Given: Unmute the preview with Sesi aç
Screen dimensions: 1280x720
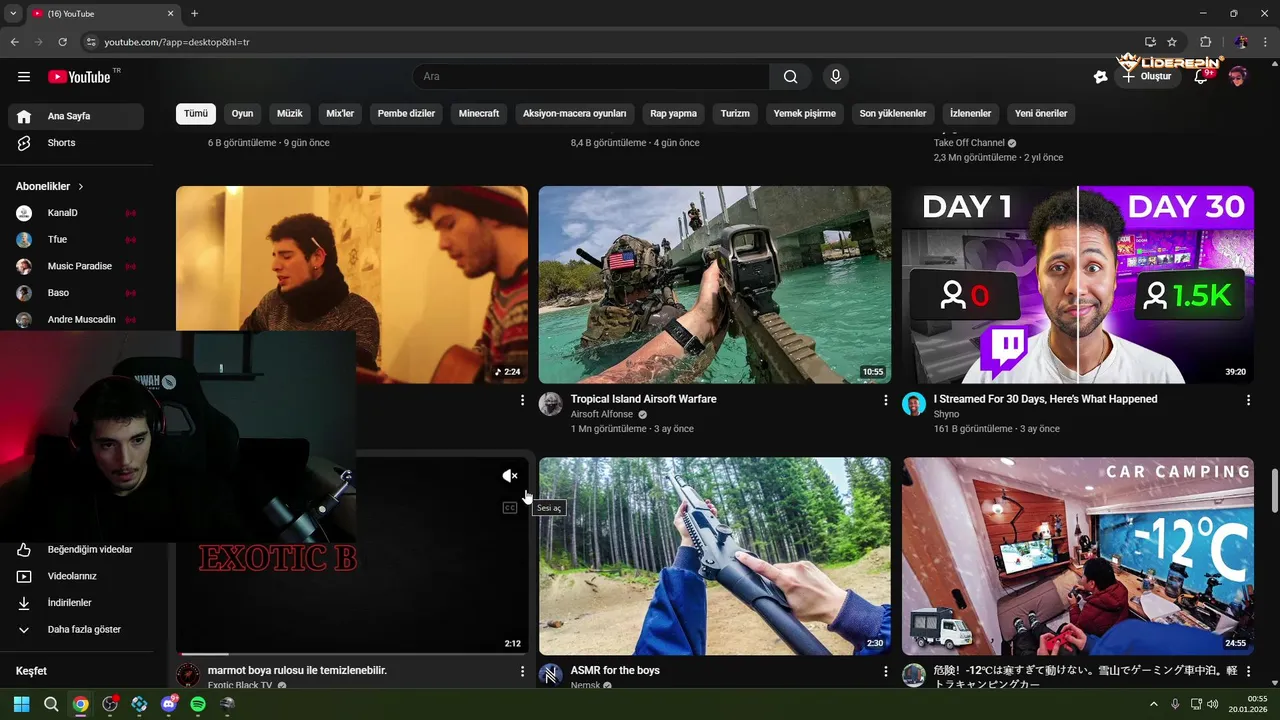Looking at the screenshot, I should pyautogui.click(x=510, y=476).
